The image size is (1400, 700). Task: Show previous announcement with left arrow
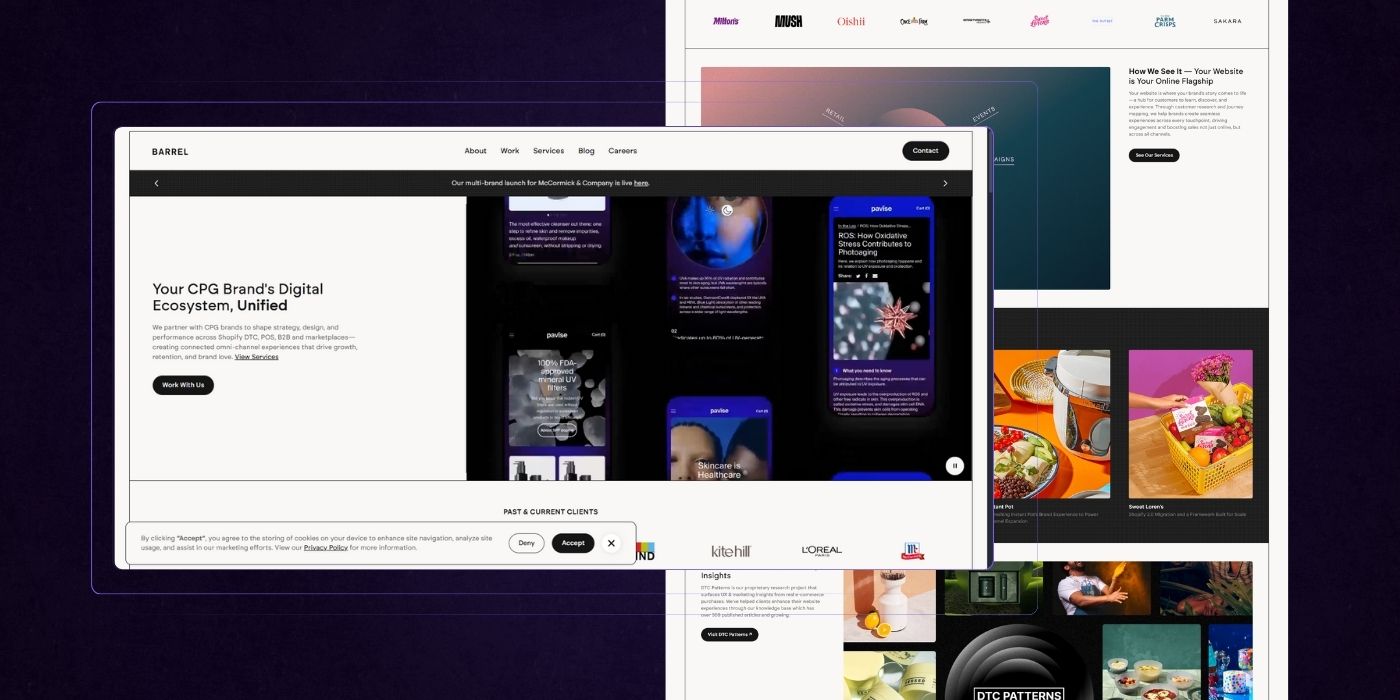pyautogui.click(x=156, y=183)
